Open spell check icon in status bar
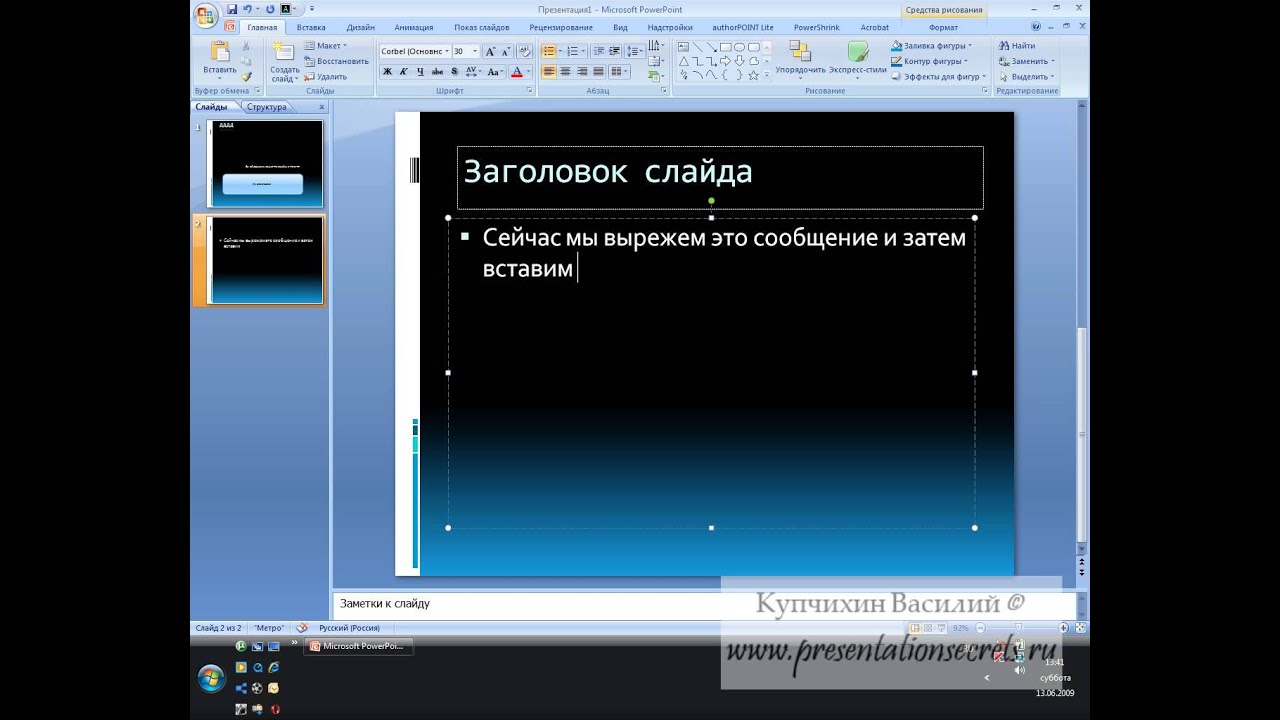The width and height of the screenshot is (1280, 720). pyautogui.click(x=302, y=628)
